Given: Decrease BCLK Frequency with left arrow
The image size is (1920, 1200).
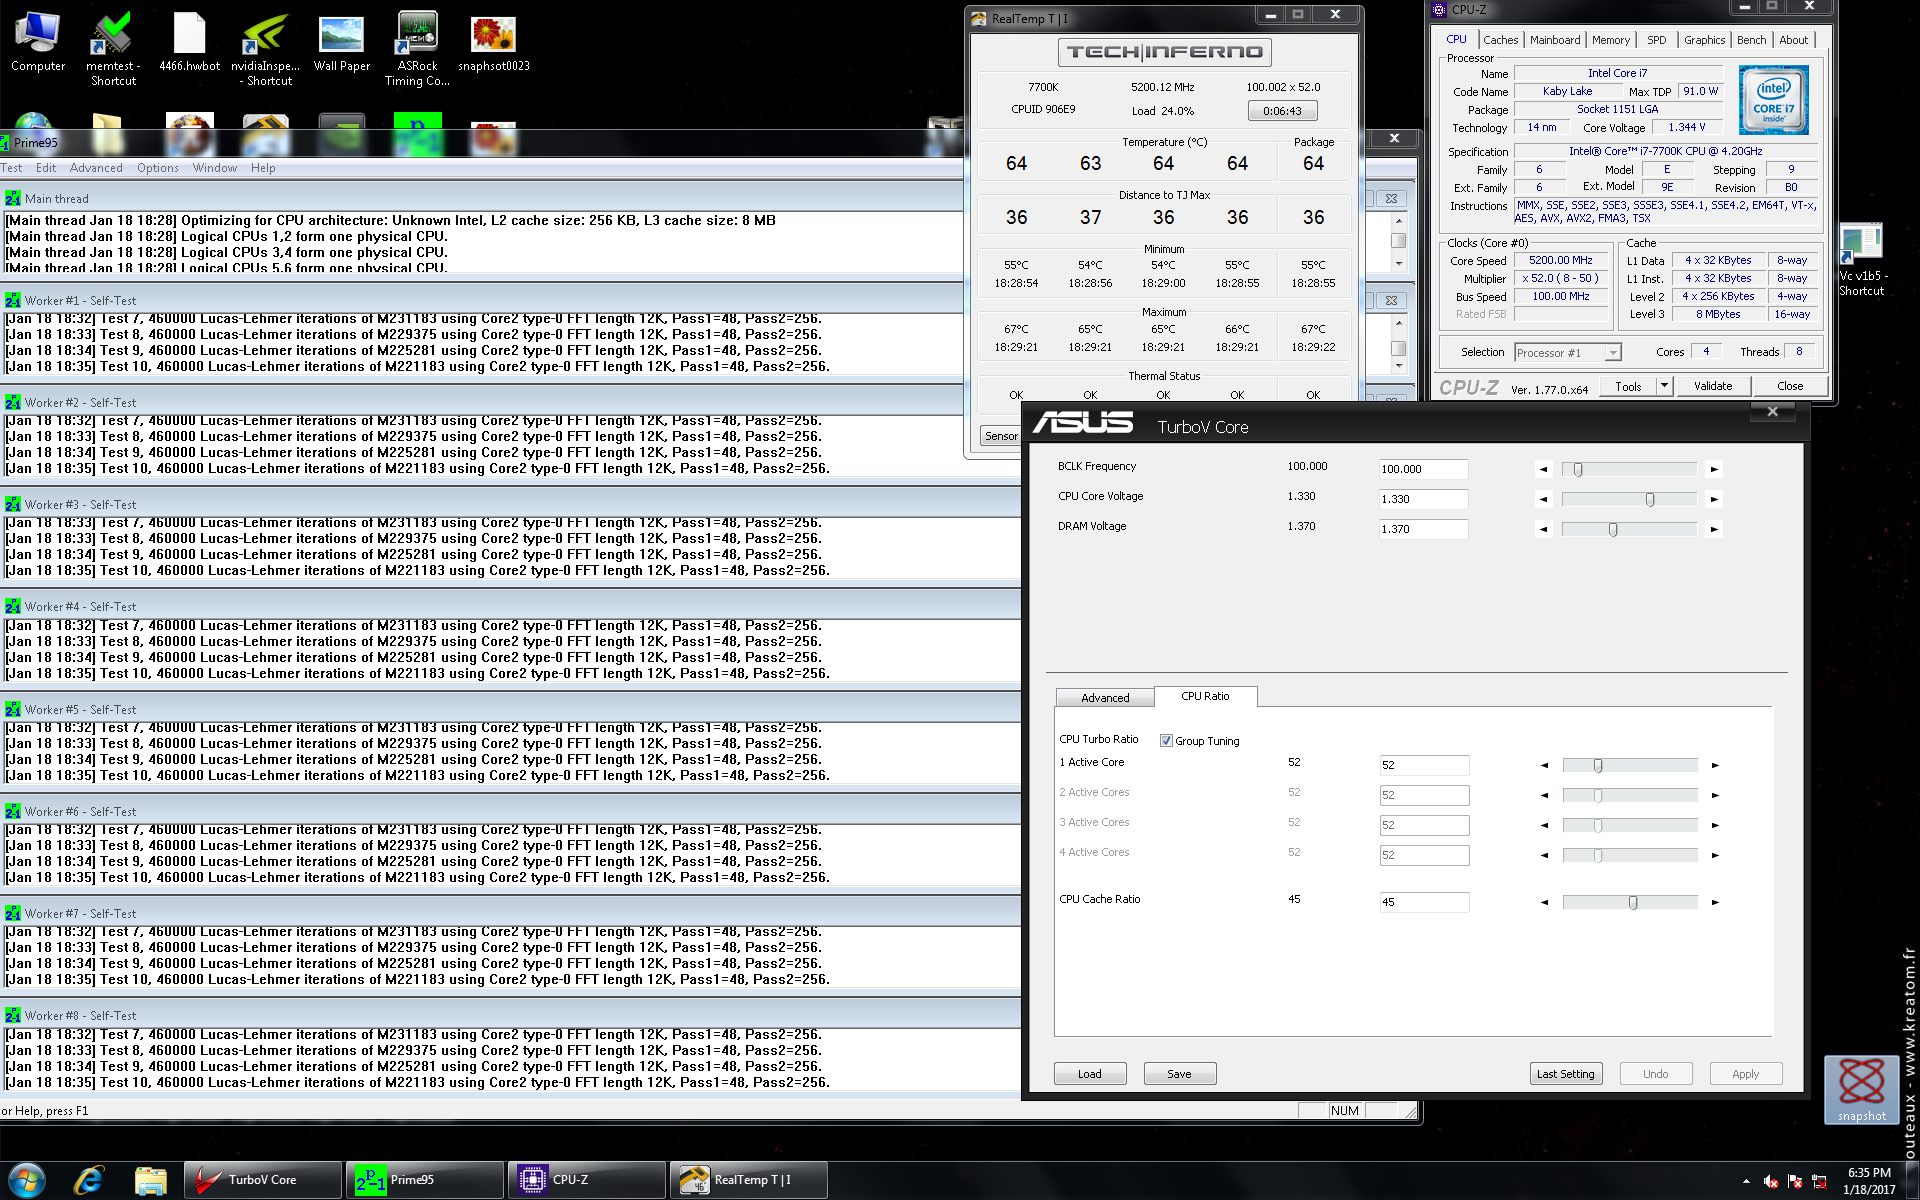Looking at the screenshot, I should coord(1543,469).
